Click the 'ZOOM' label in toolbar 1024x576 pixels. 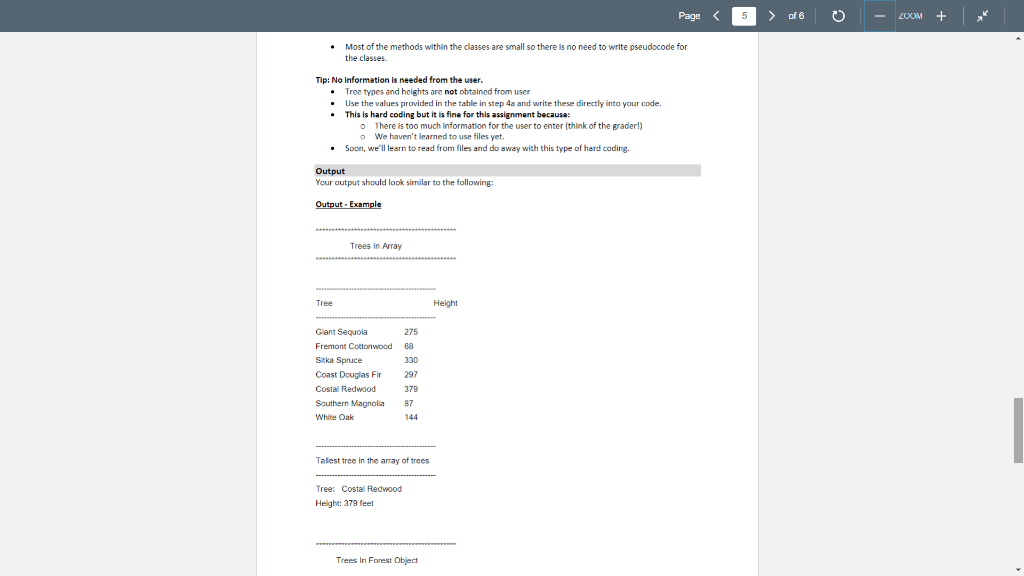pyautogui.click(x=910, y=16)
